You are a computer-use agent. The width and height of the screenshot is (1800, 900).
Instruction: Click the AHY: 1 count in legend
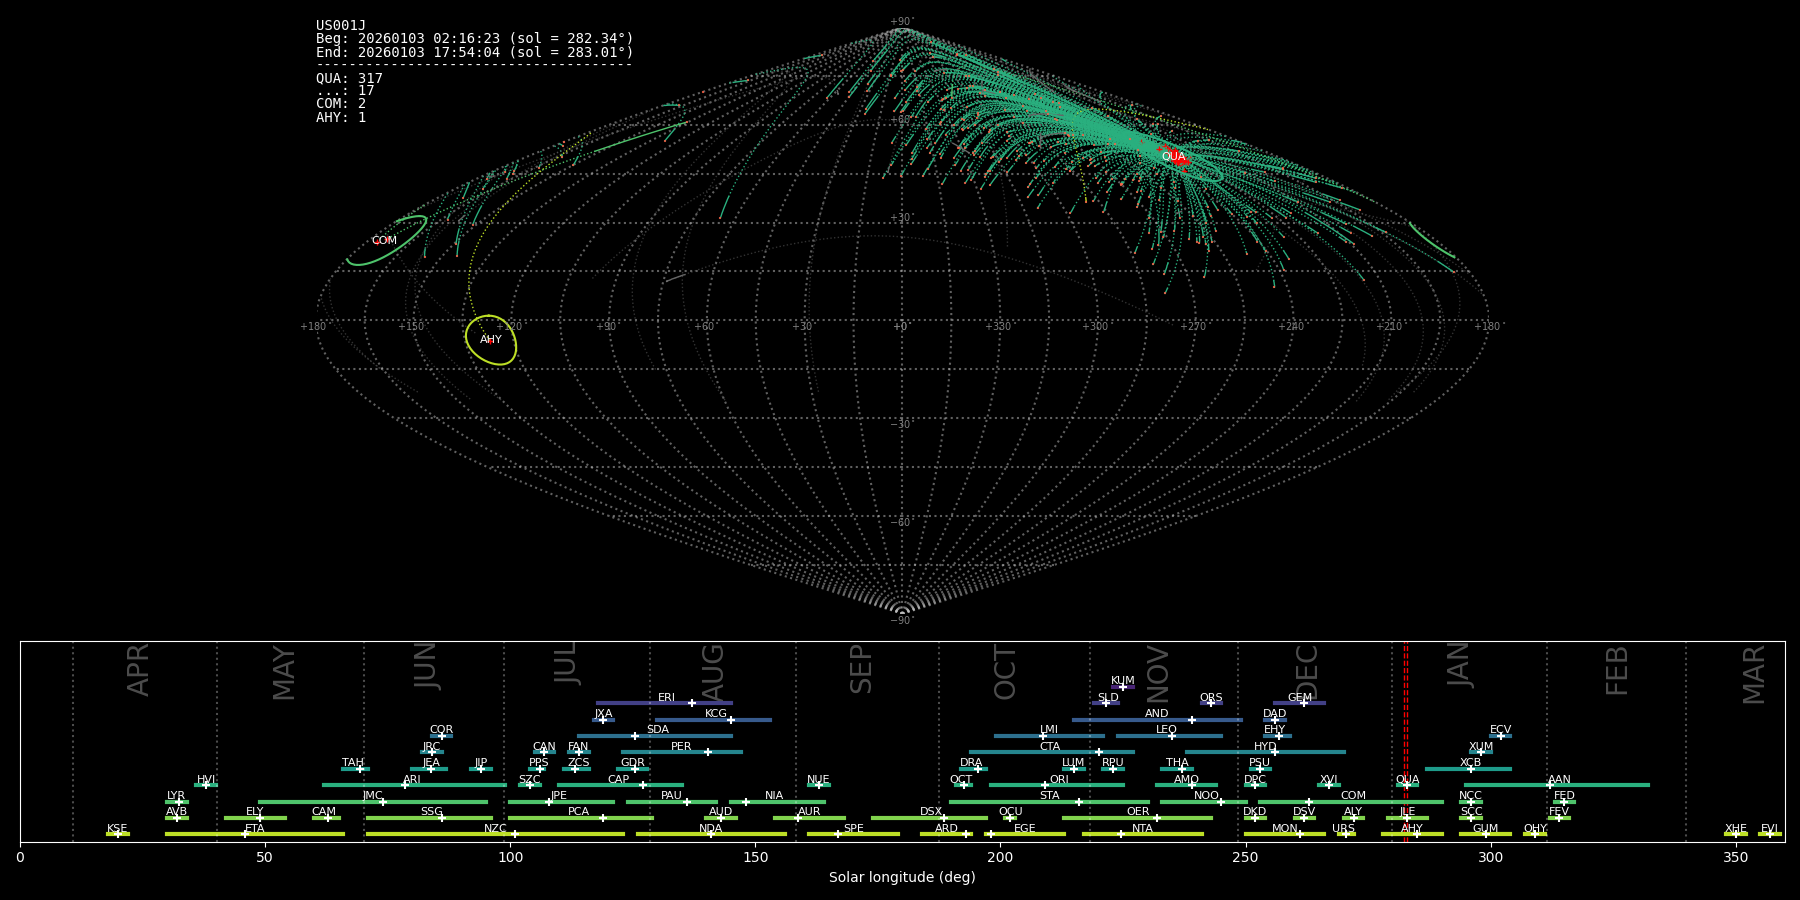coord(341,118)
